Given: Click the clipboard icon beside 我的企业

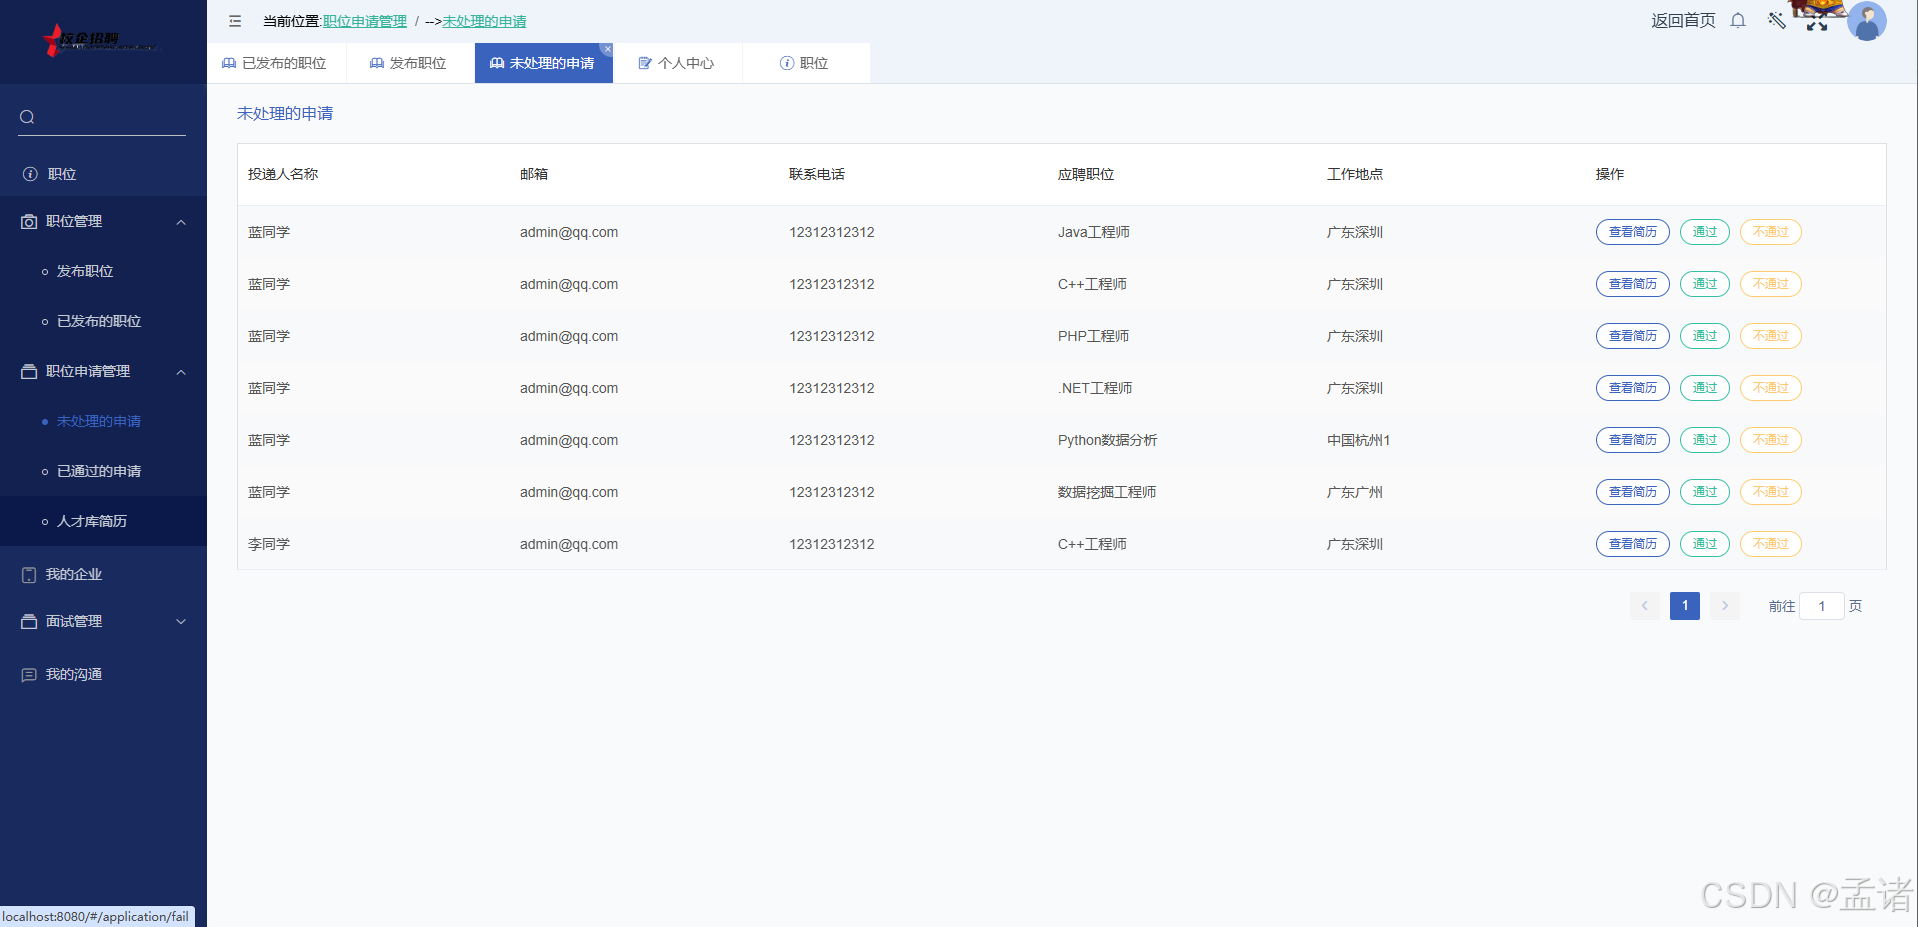Looking at the screenshot, I should click(29, 575).
